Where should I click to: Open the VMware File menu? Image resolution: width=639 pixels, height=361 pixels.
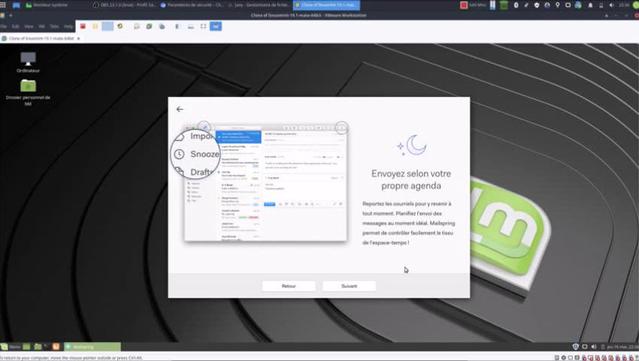[x=4, y=26]
